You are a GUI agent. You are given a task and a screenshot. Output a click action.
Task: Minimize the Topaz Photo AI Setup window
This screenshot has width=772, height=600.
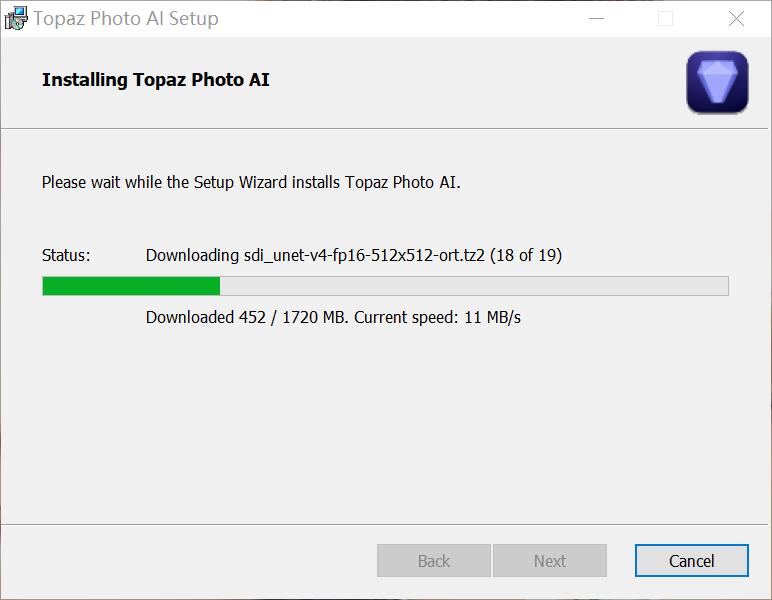[596, 19]
